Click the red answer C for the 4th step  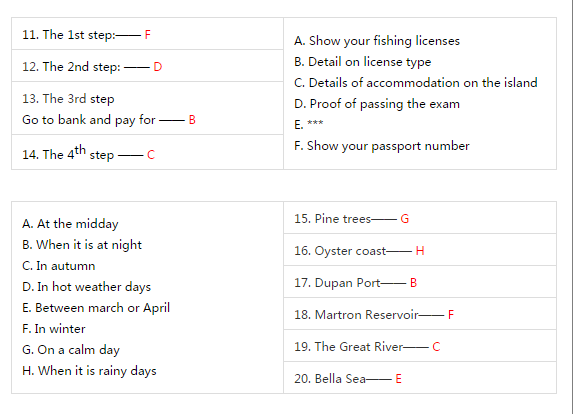(151, 154)
